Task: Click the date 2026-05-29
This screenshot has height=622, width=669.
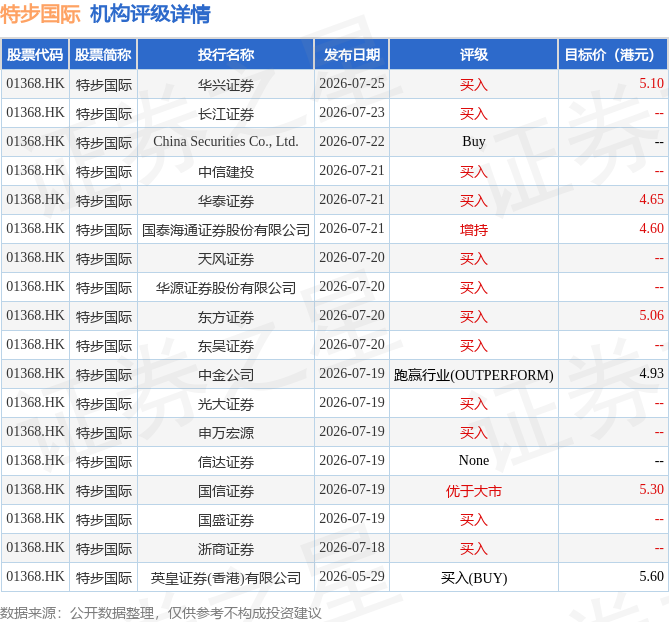Action: 352,577
